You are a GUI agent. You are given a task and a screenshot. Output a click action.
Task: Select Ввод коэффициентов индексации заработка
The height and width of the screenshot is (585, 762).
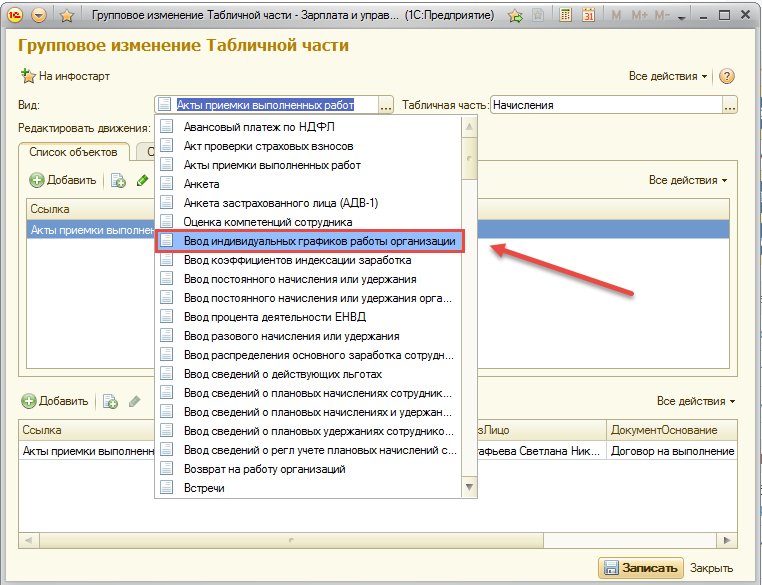(x=308, y=260)
